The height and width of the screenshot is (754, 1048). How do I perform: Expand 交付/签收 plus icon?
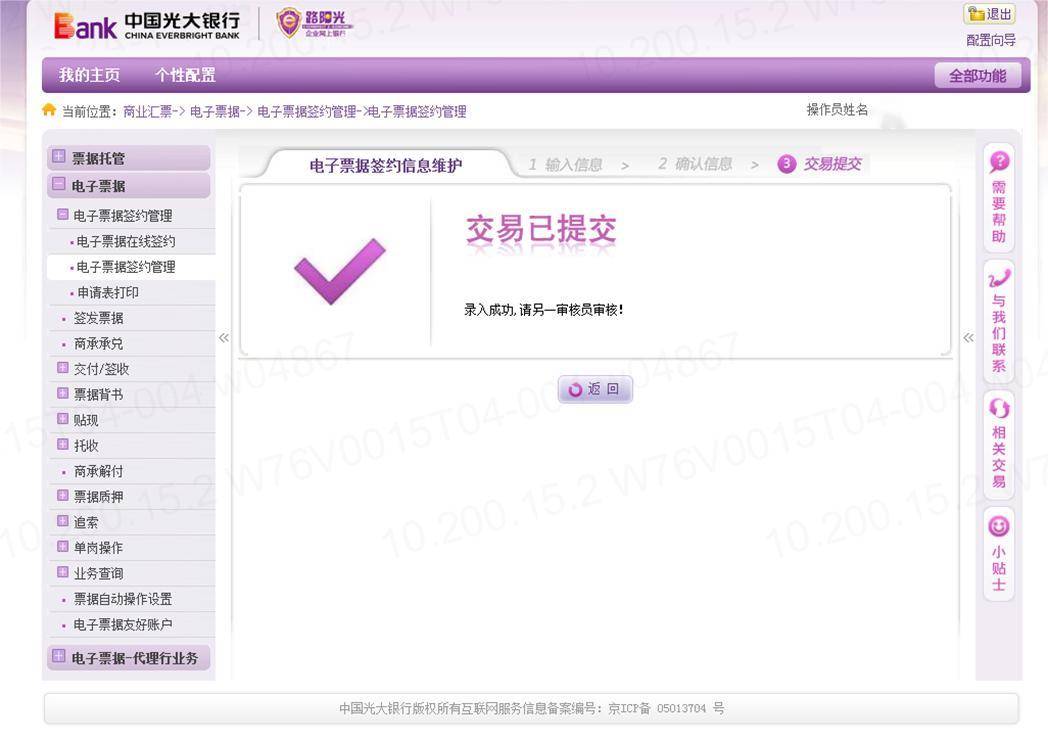point(63,368)
